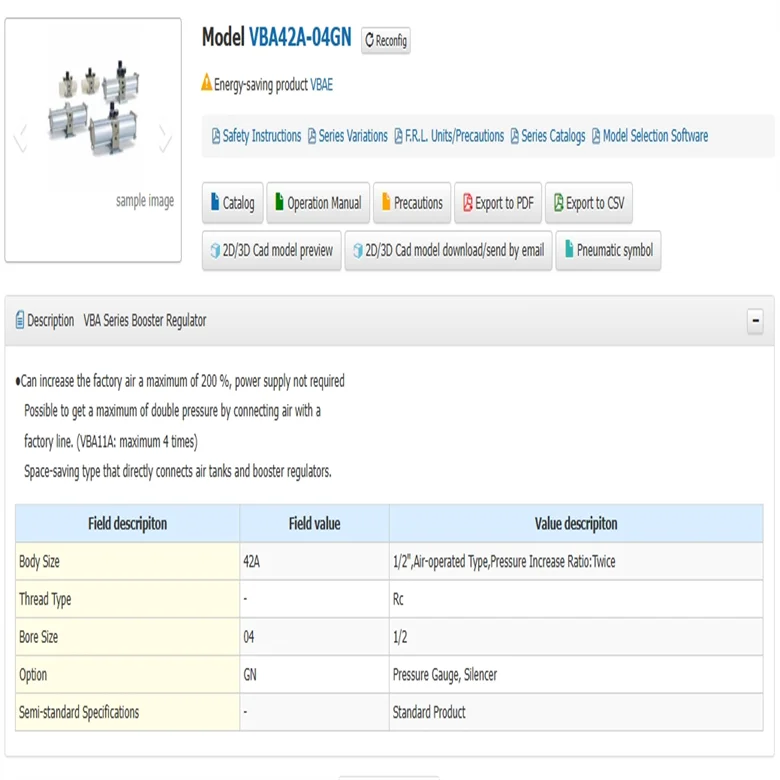Click the 2D/3D Cad model preview cube icon
The width and height of the screenshot is (780, 780).
(214, 251)
